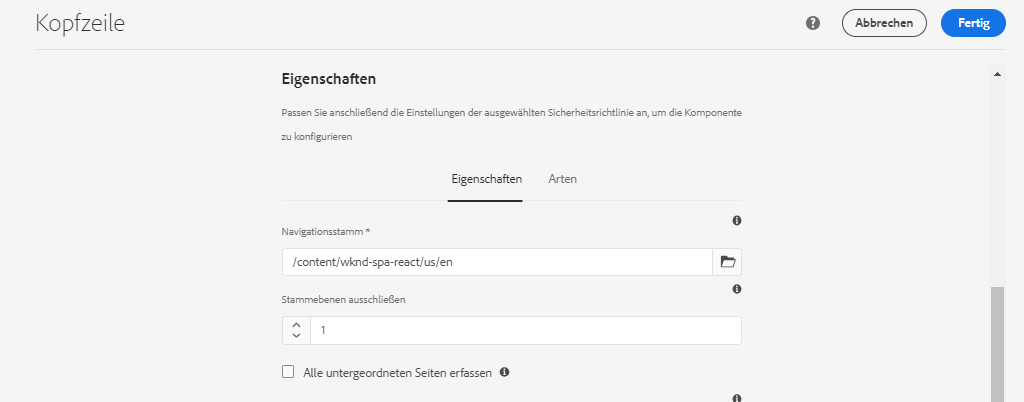Click the Abbrechen button
This screenshot has width=1024, height=402.
(884, 23)
